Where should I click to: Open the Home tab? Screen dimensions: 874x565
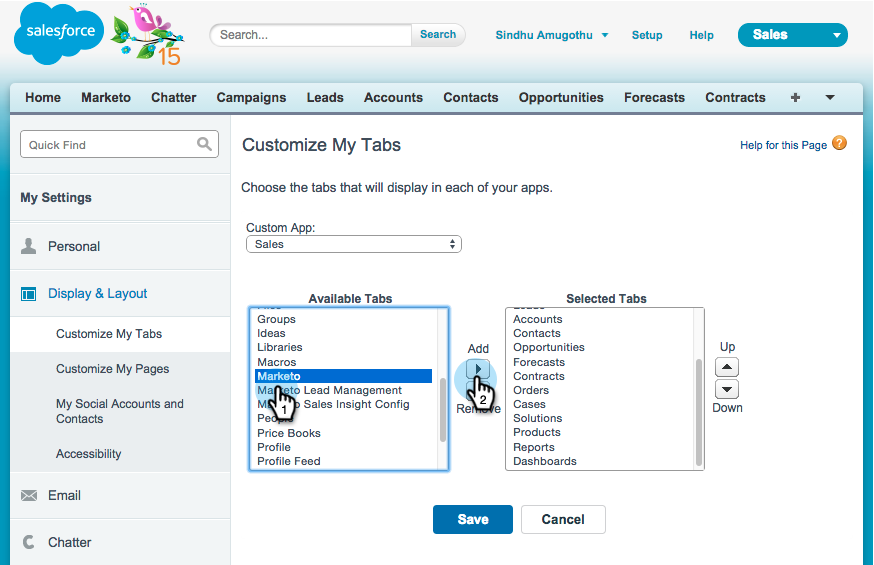(43, 98)
